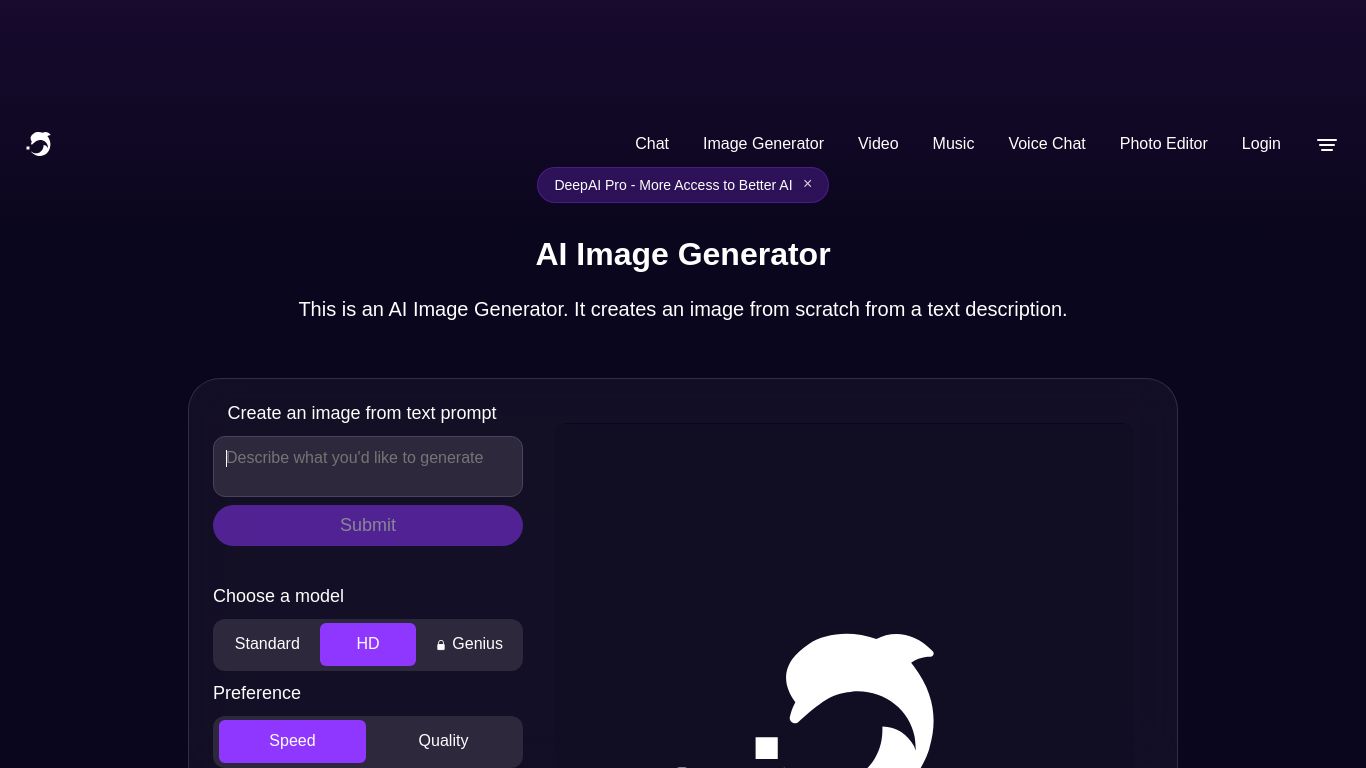Select the HD model option
1366x768 pixels.
click(368, 644)
